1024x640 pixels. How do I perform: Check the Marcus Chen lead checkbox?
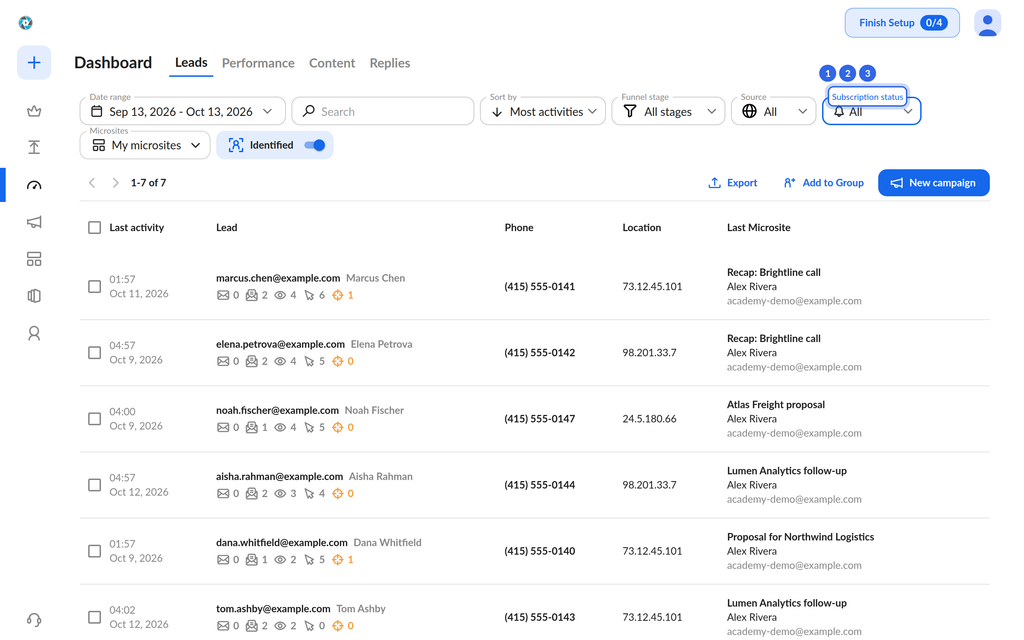(95, 287)
